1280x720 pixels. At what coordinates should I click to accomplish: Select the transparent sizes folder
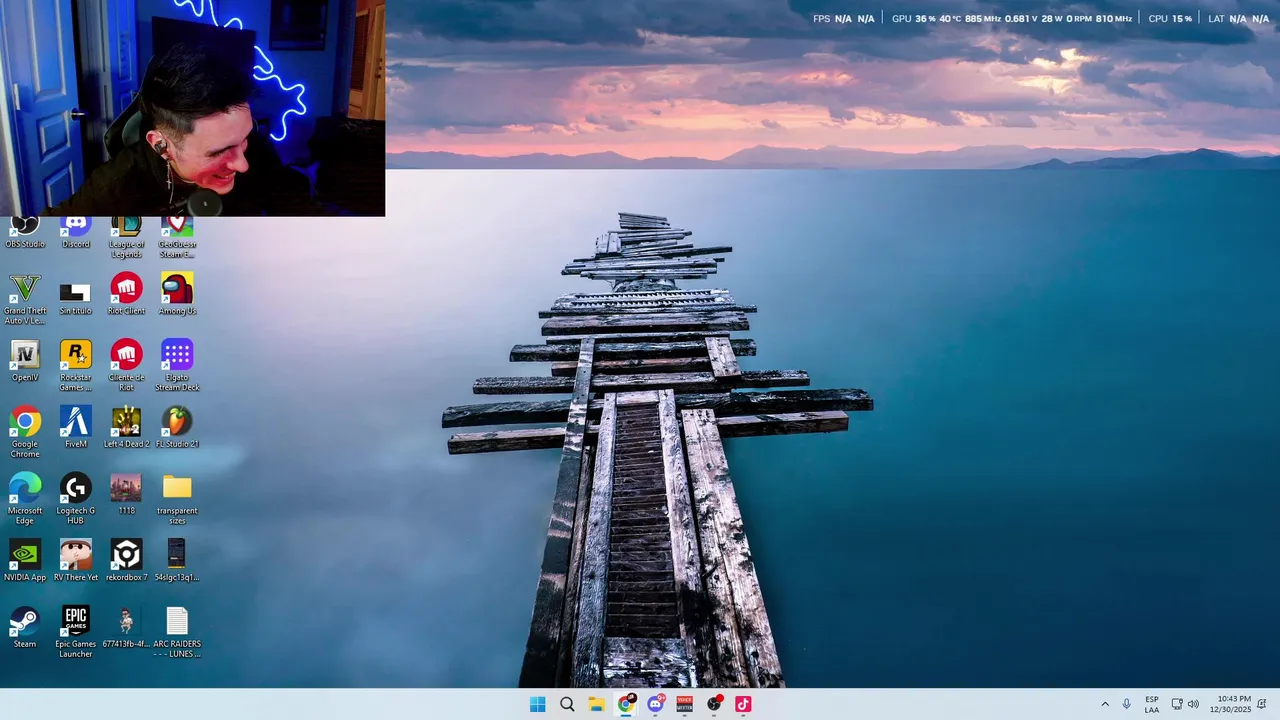(177, 499)
